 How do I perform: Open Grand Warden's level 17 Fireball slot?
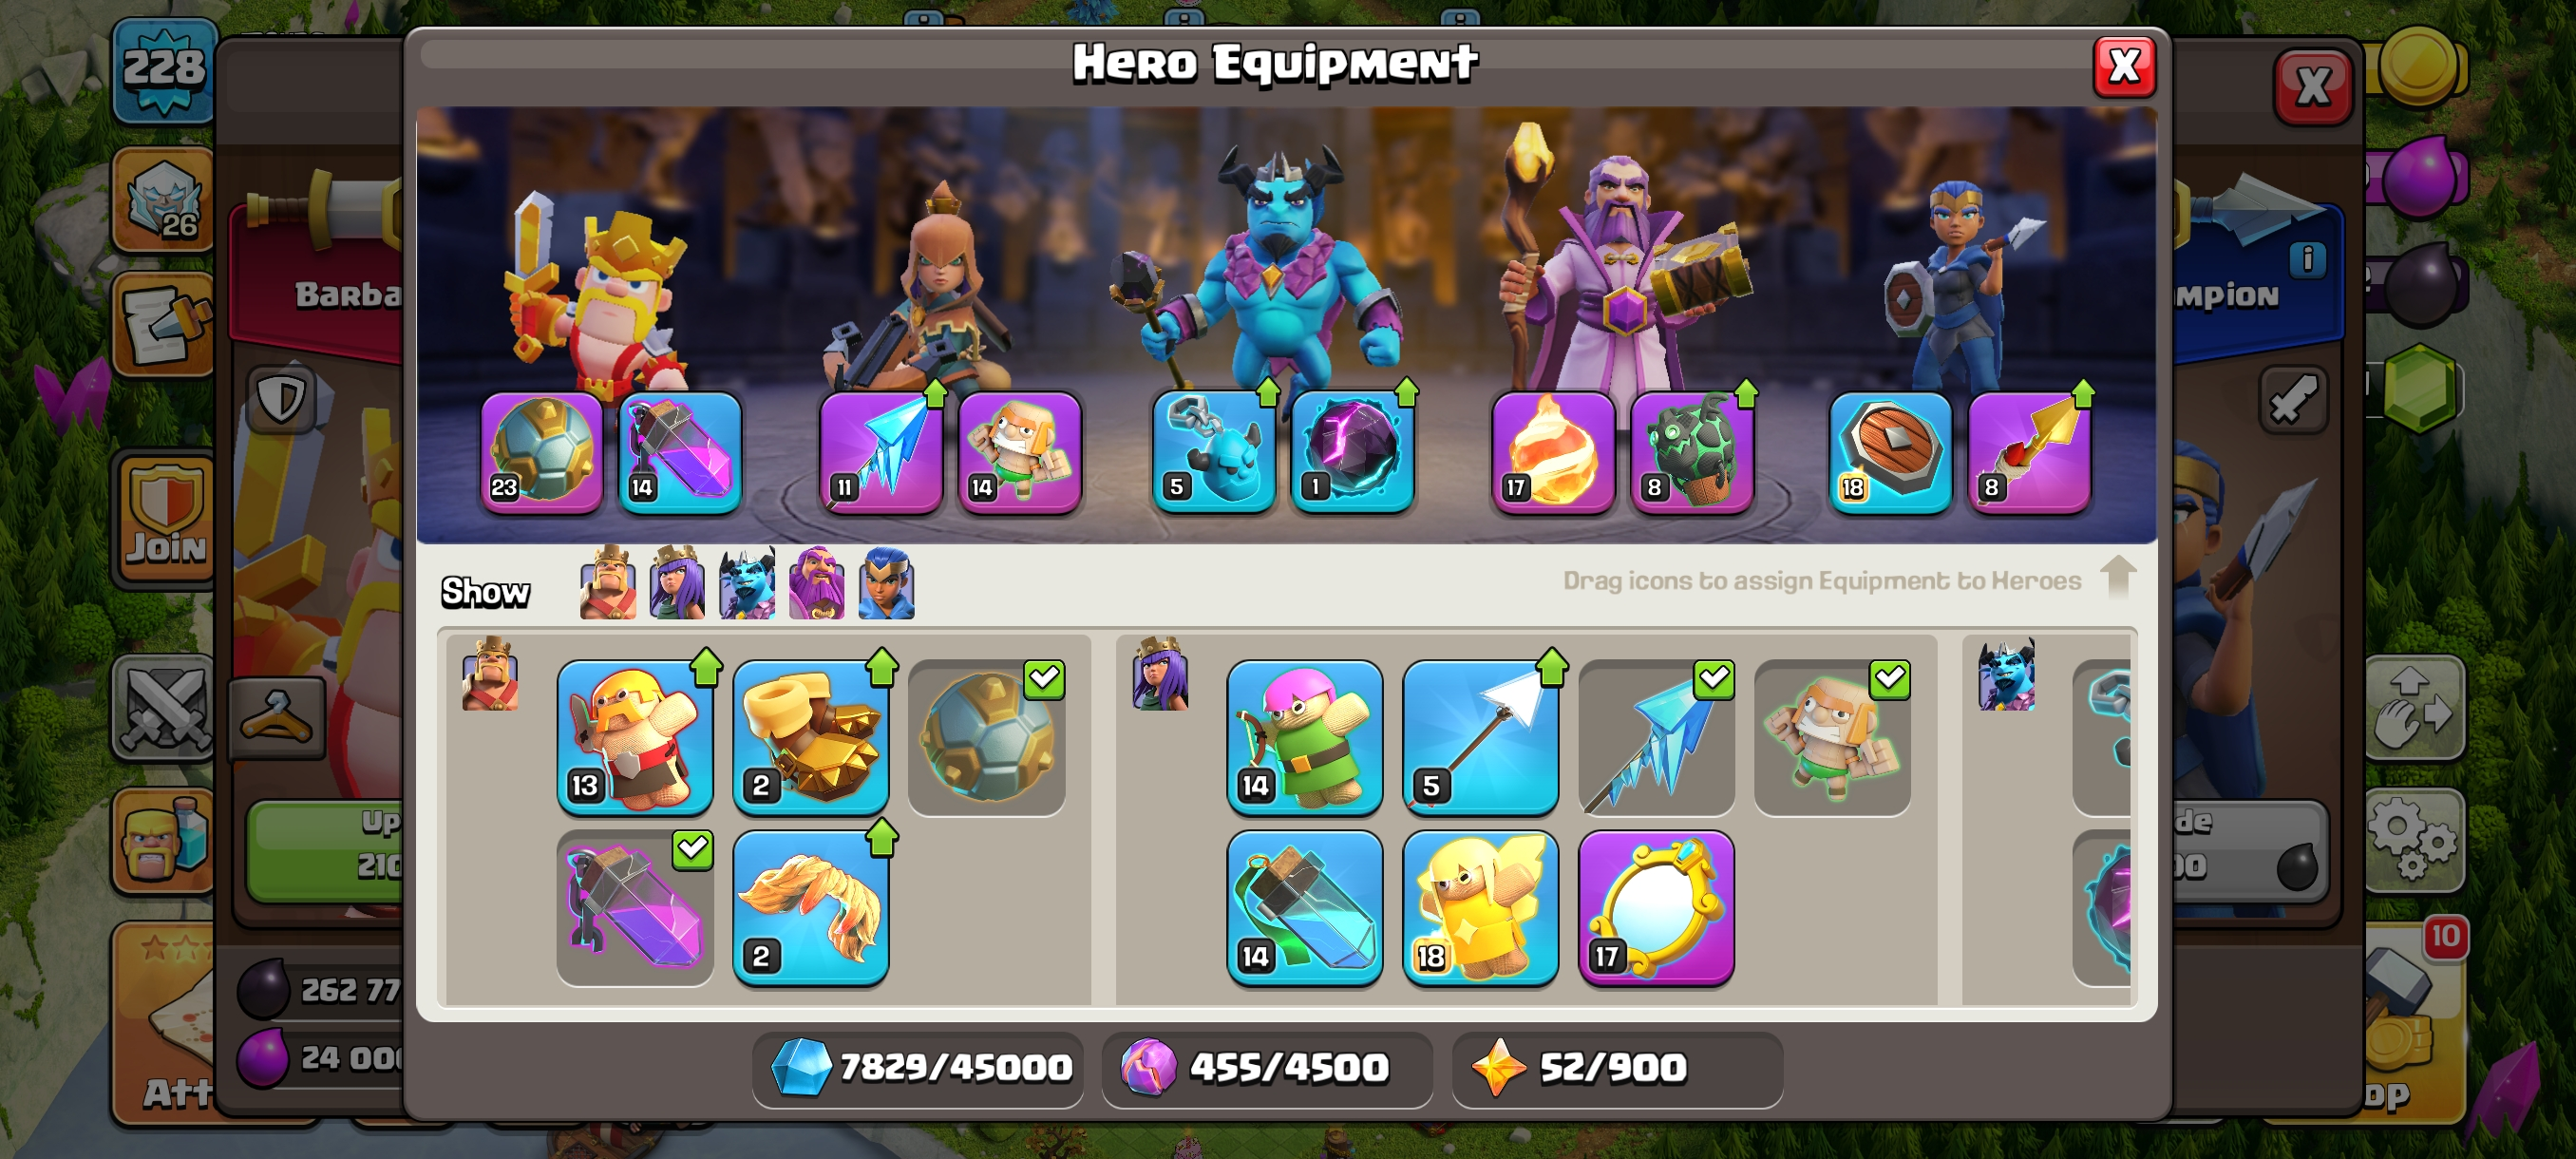[1553, 452]
